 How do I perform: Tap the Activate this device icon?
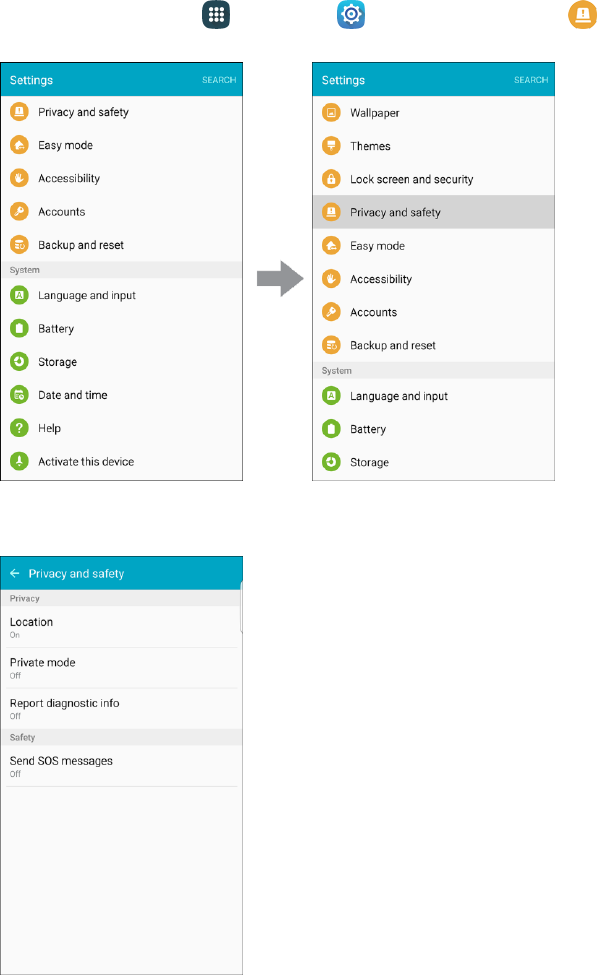[x=19, y=461]
